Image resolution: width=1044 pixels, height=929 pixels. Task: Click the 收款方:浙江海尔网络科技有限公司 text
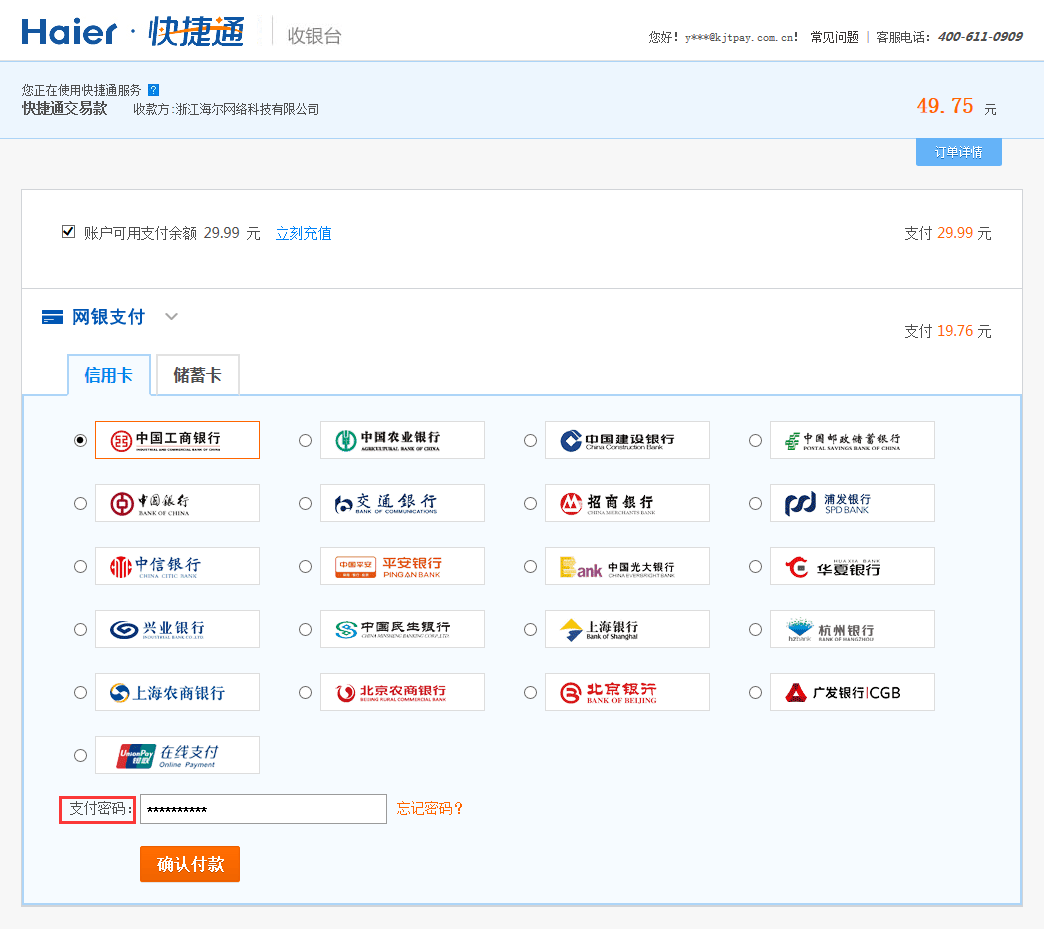point(226,109)
